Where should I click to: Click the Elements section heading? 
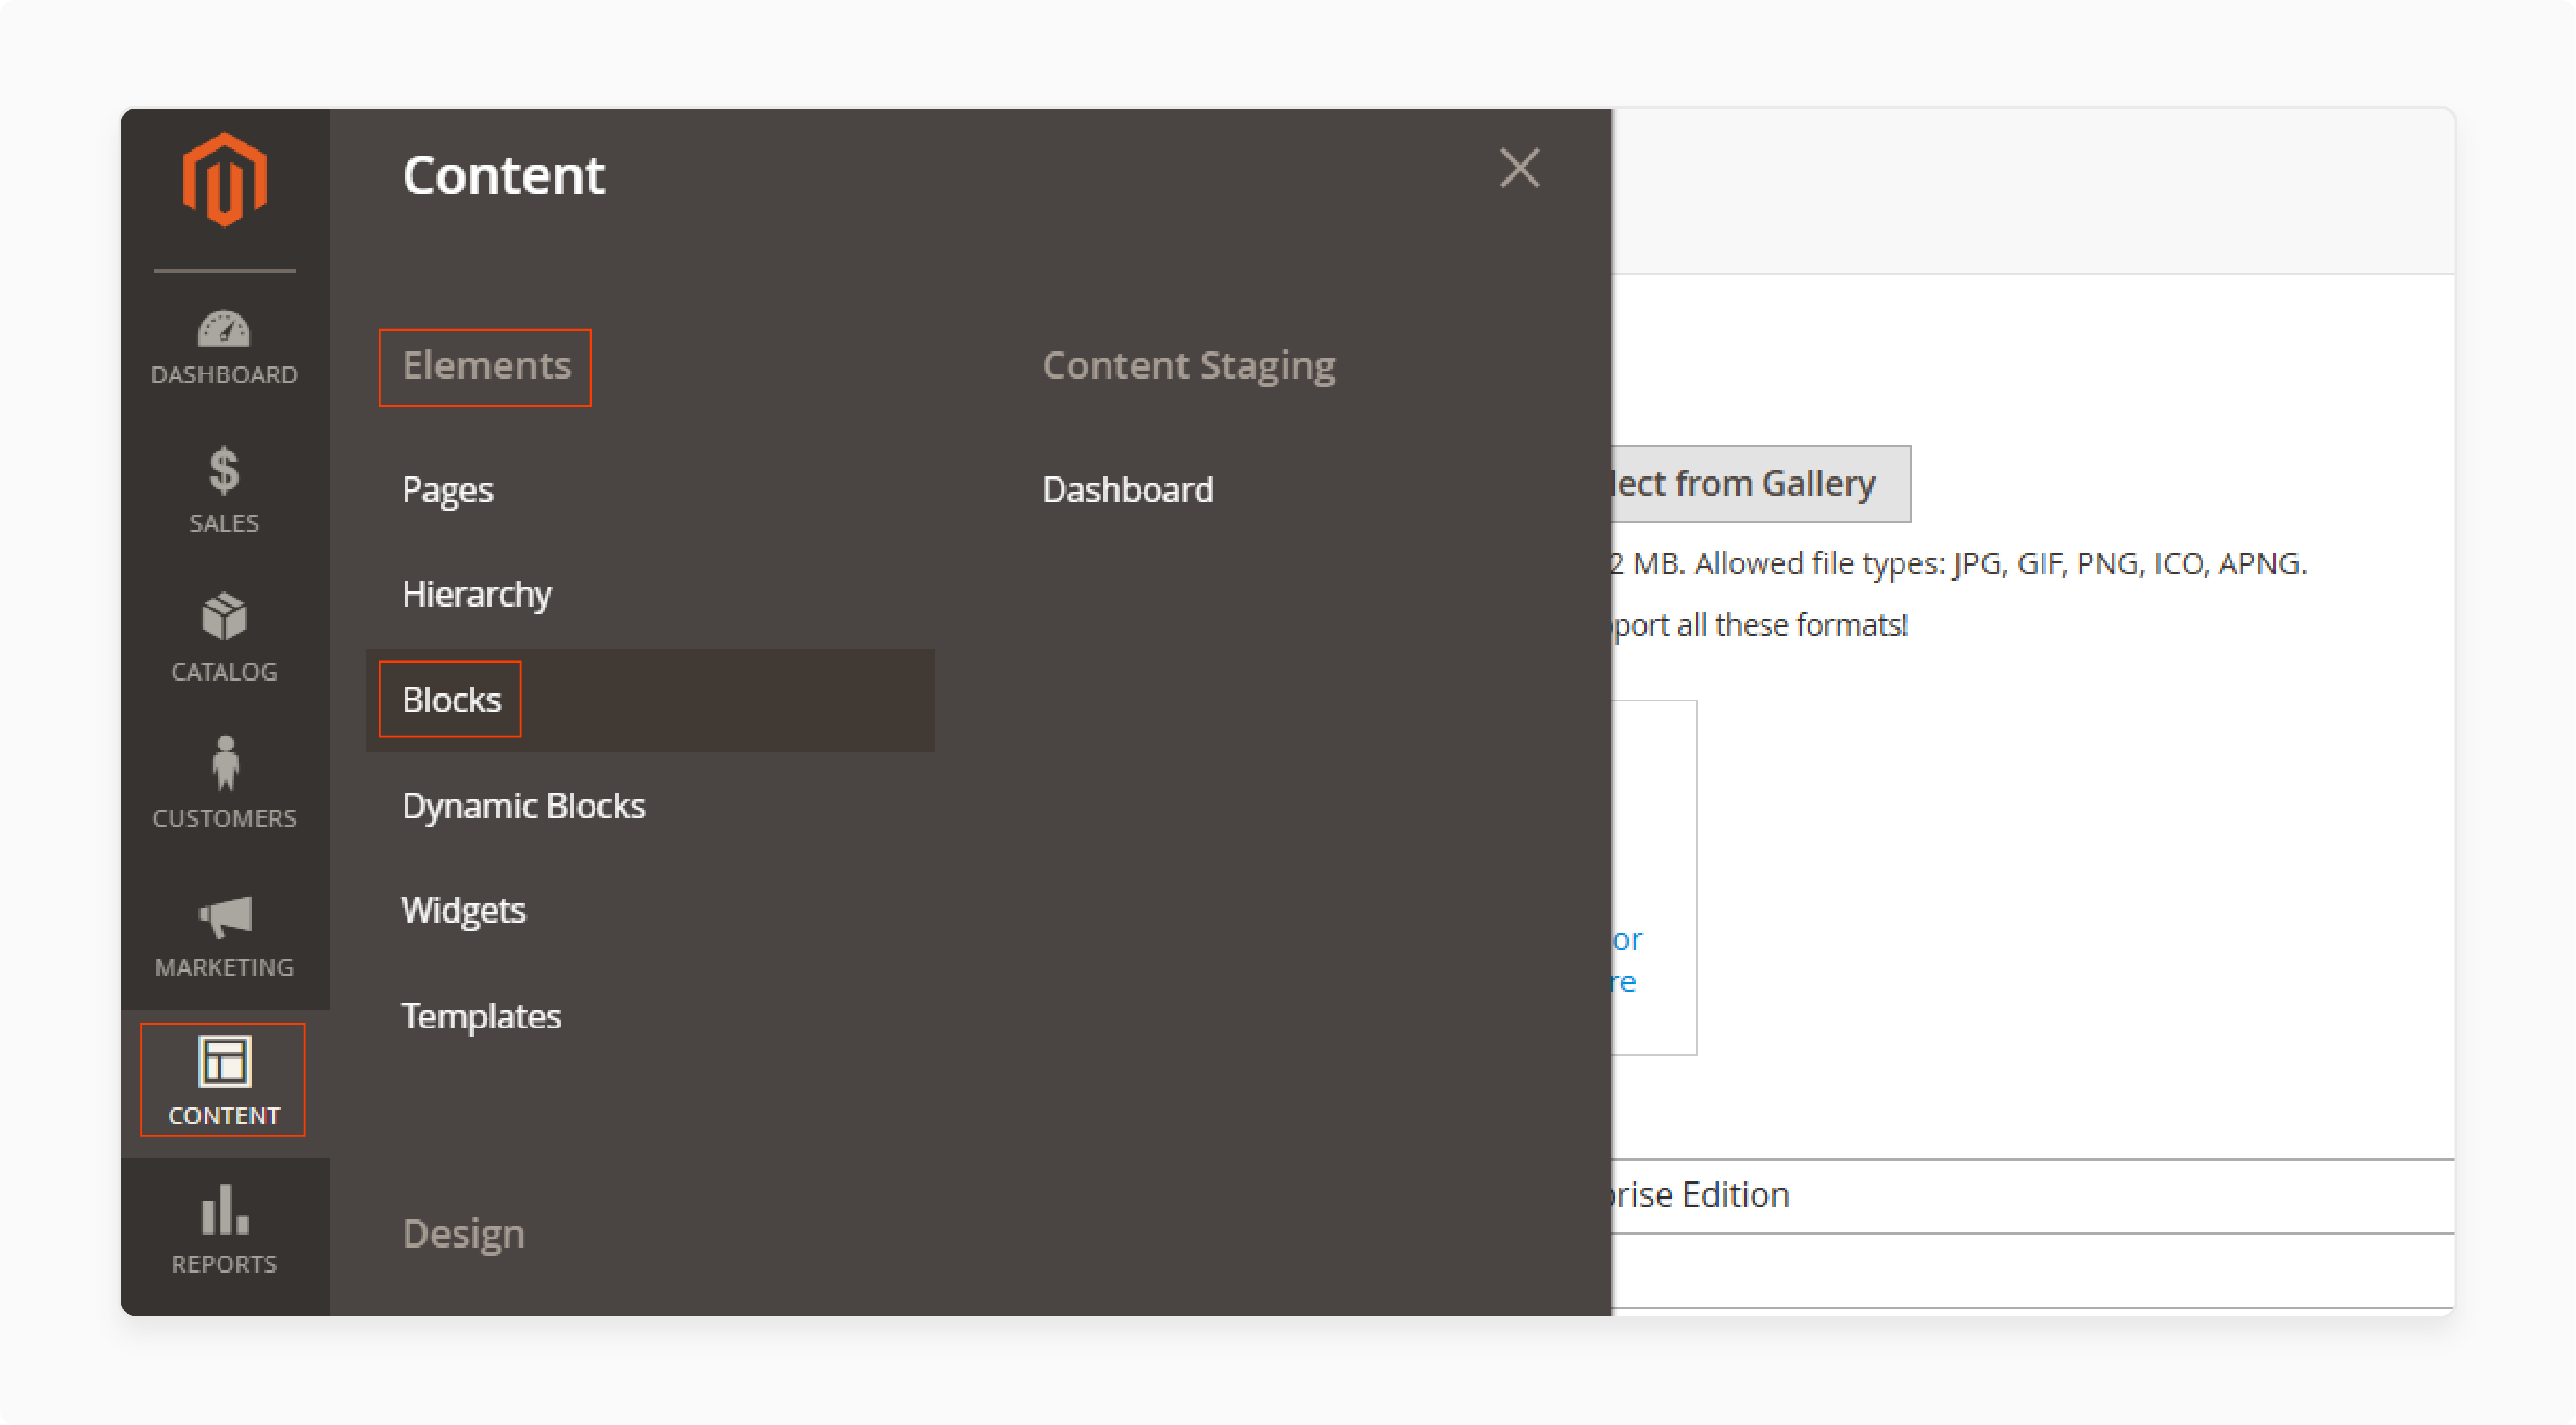(486, 366)
